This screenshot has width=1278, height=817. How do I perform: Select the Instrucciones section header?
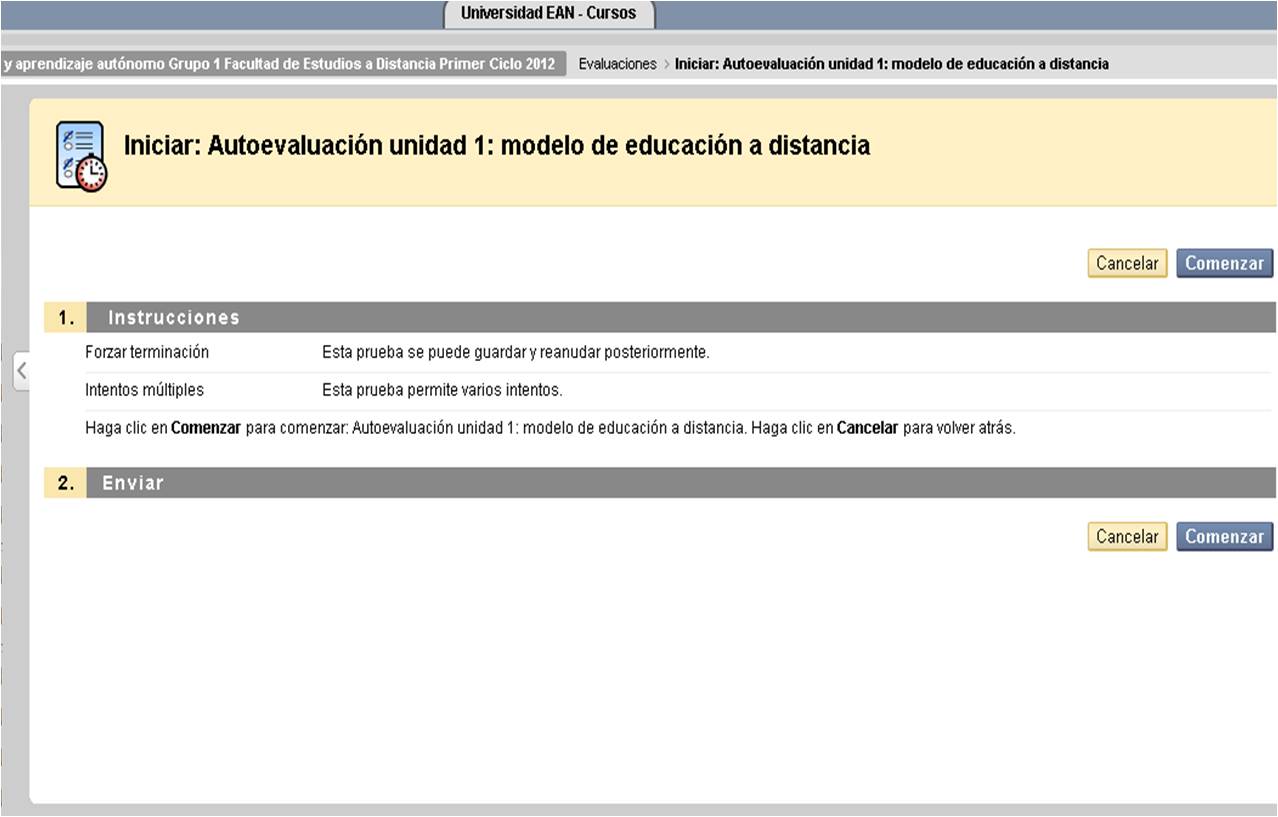click(174, 318)
